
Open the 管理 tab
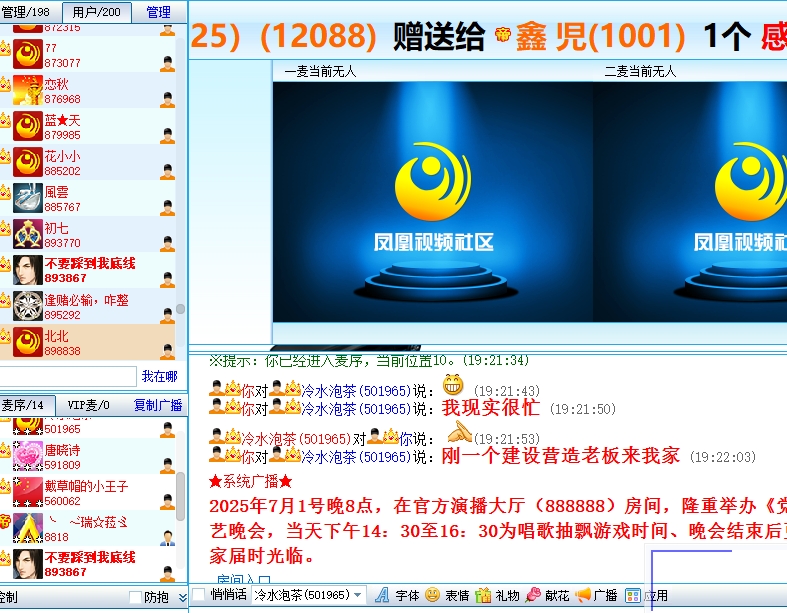click(159, 12)
